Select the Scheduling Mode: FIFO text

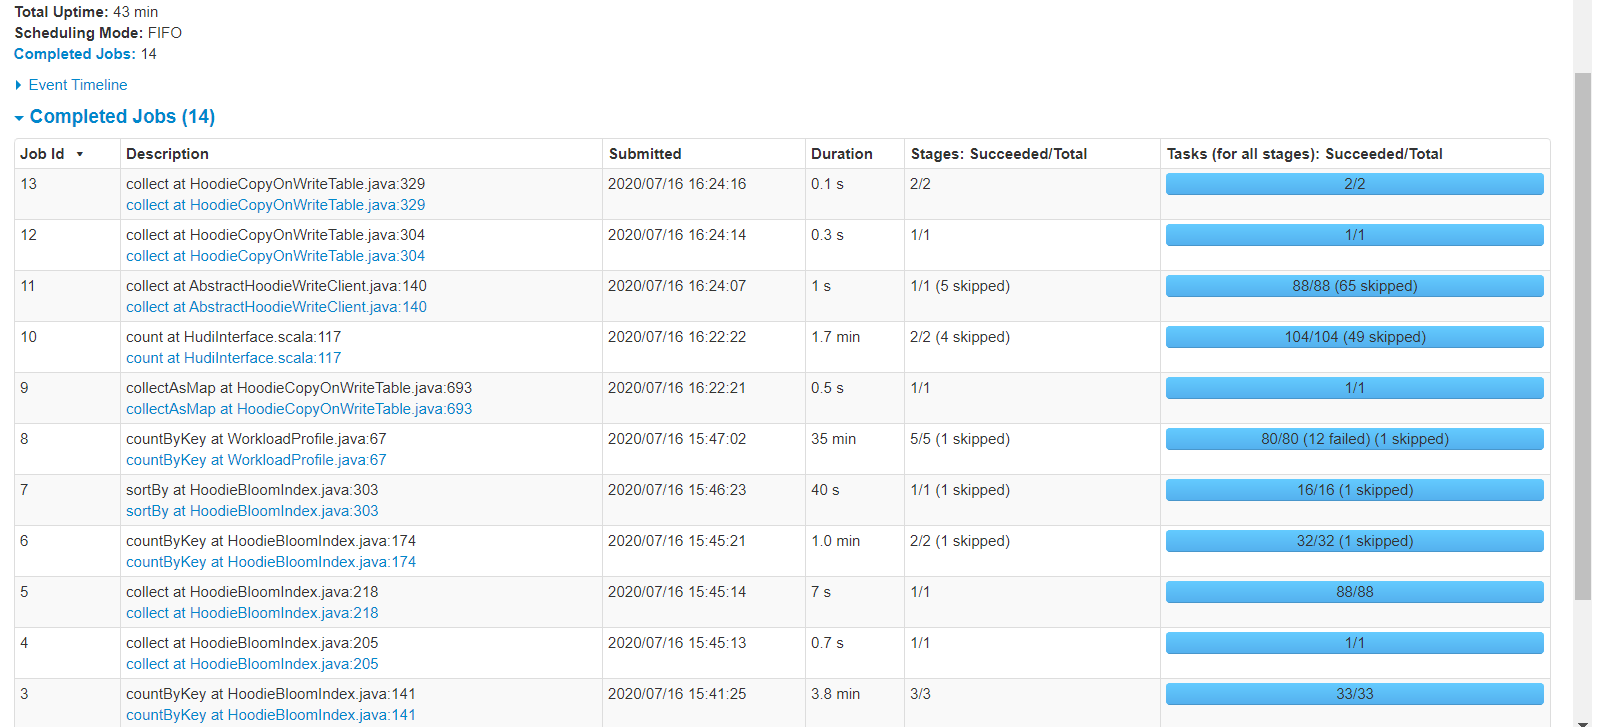coord(98,33)
